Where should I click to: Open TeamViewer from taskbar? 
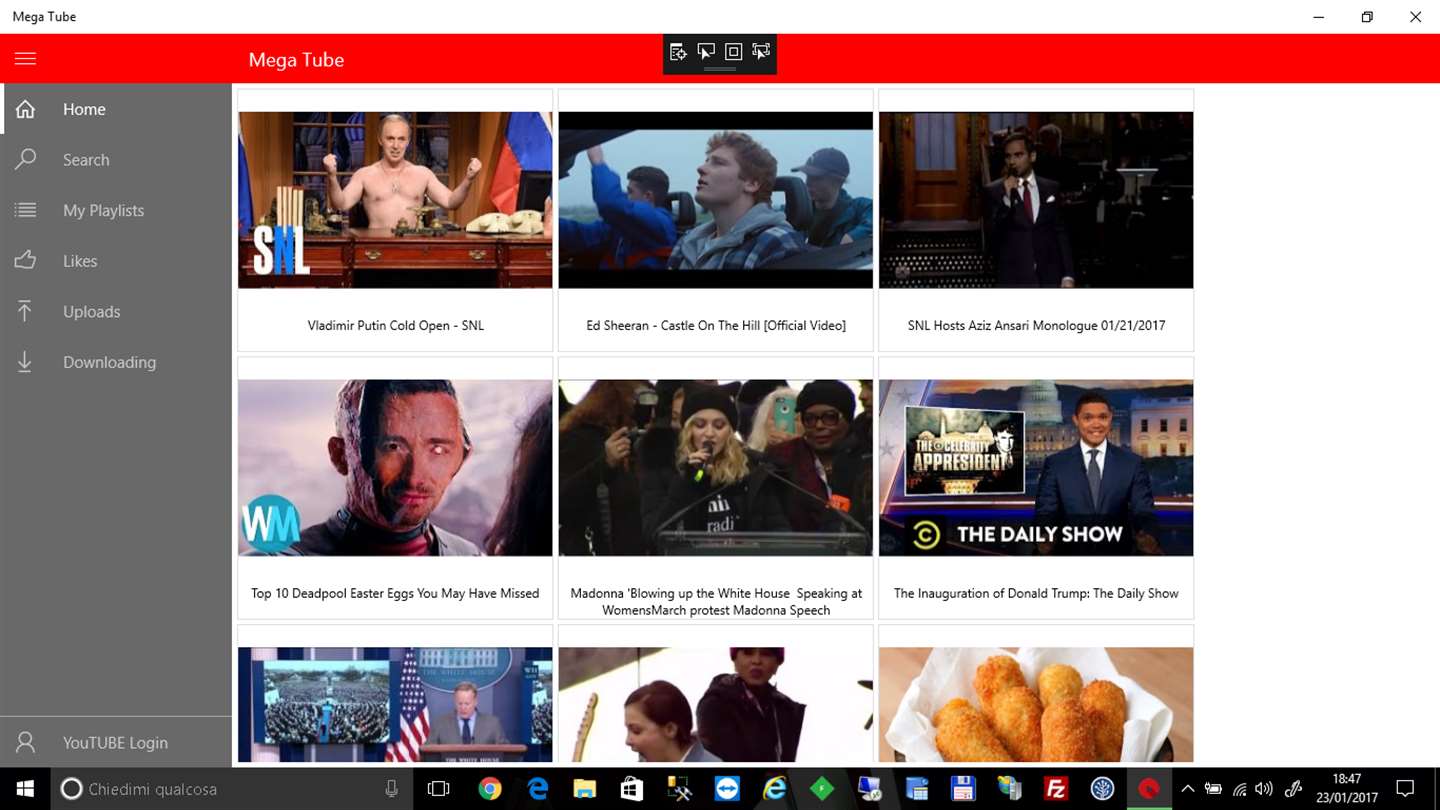click(x=727, y=789)
